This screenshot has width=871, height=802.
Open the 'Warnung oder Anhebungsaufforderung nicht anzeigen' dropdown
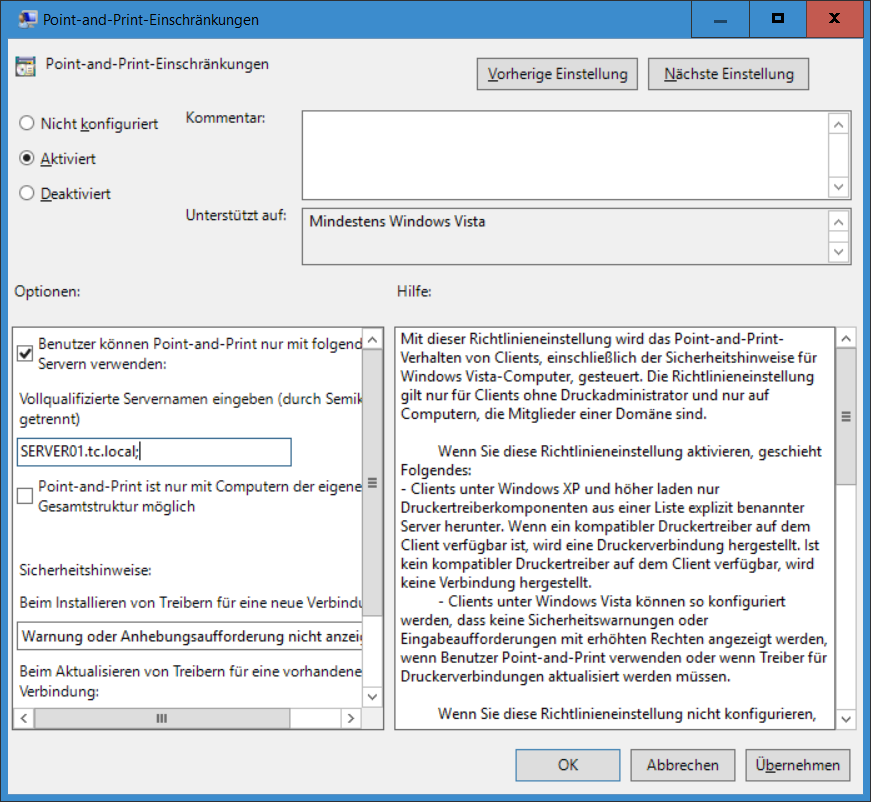190,636
